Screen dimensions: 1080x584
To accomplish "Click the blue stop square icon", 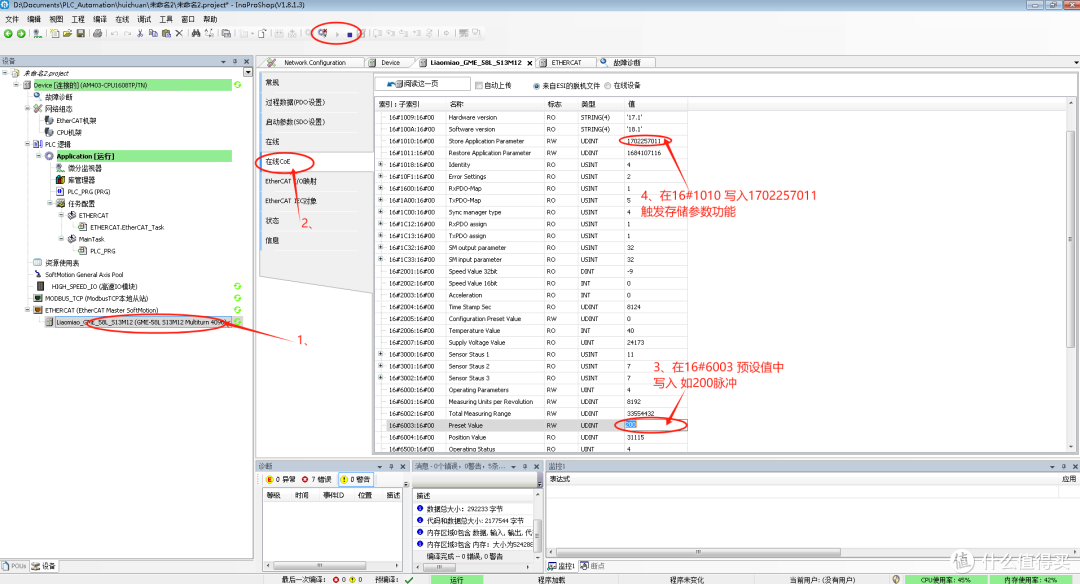I will [x=350, y=34].
